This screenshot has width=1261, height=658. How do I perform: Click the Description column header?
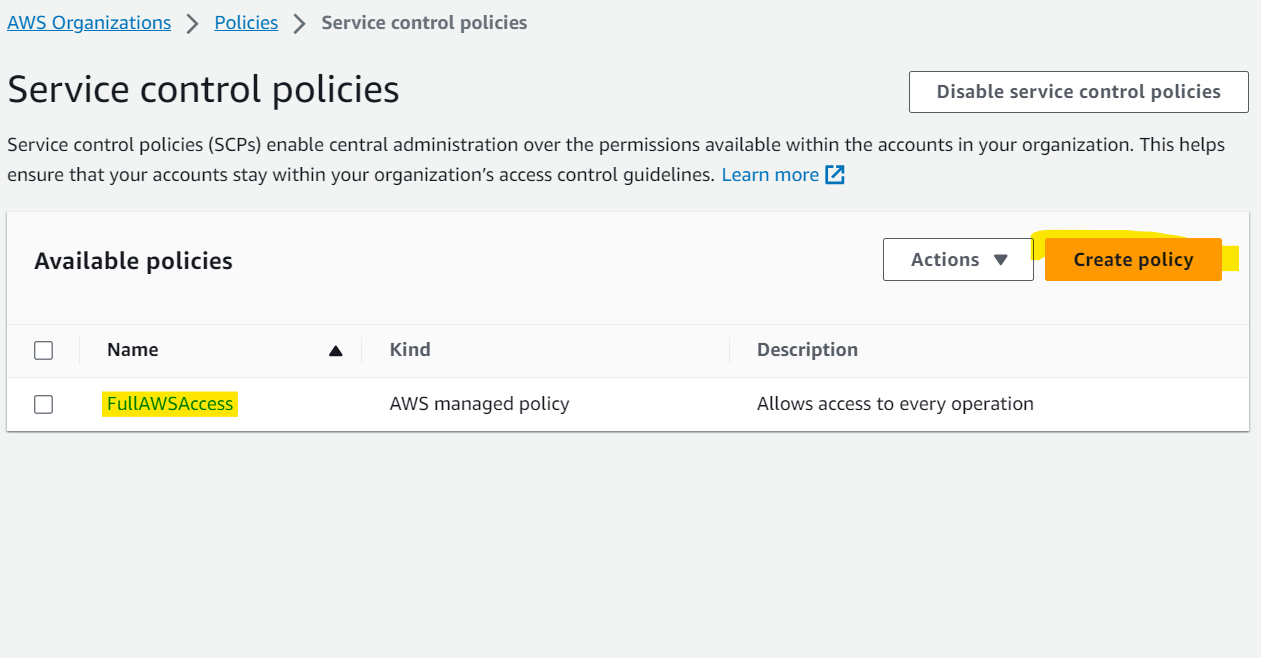tap(807, 350)
